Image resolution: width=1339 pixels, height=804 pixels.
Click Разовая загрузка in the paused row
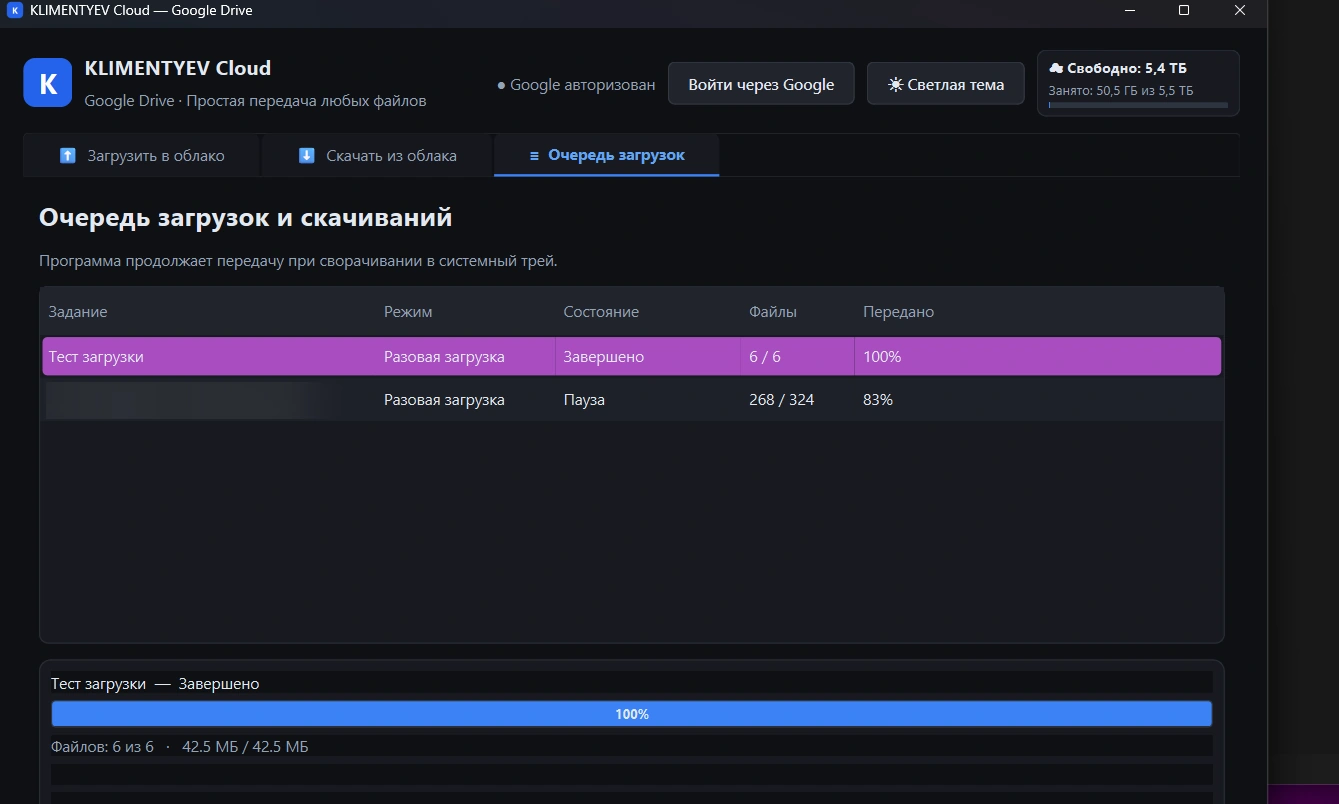(444, 400)
